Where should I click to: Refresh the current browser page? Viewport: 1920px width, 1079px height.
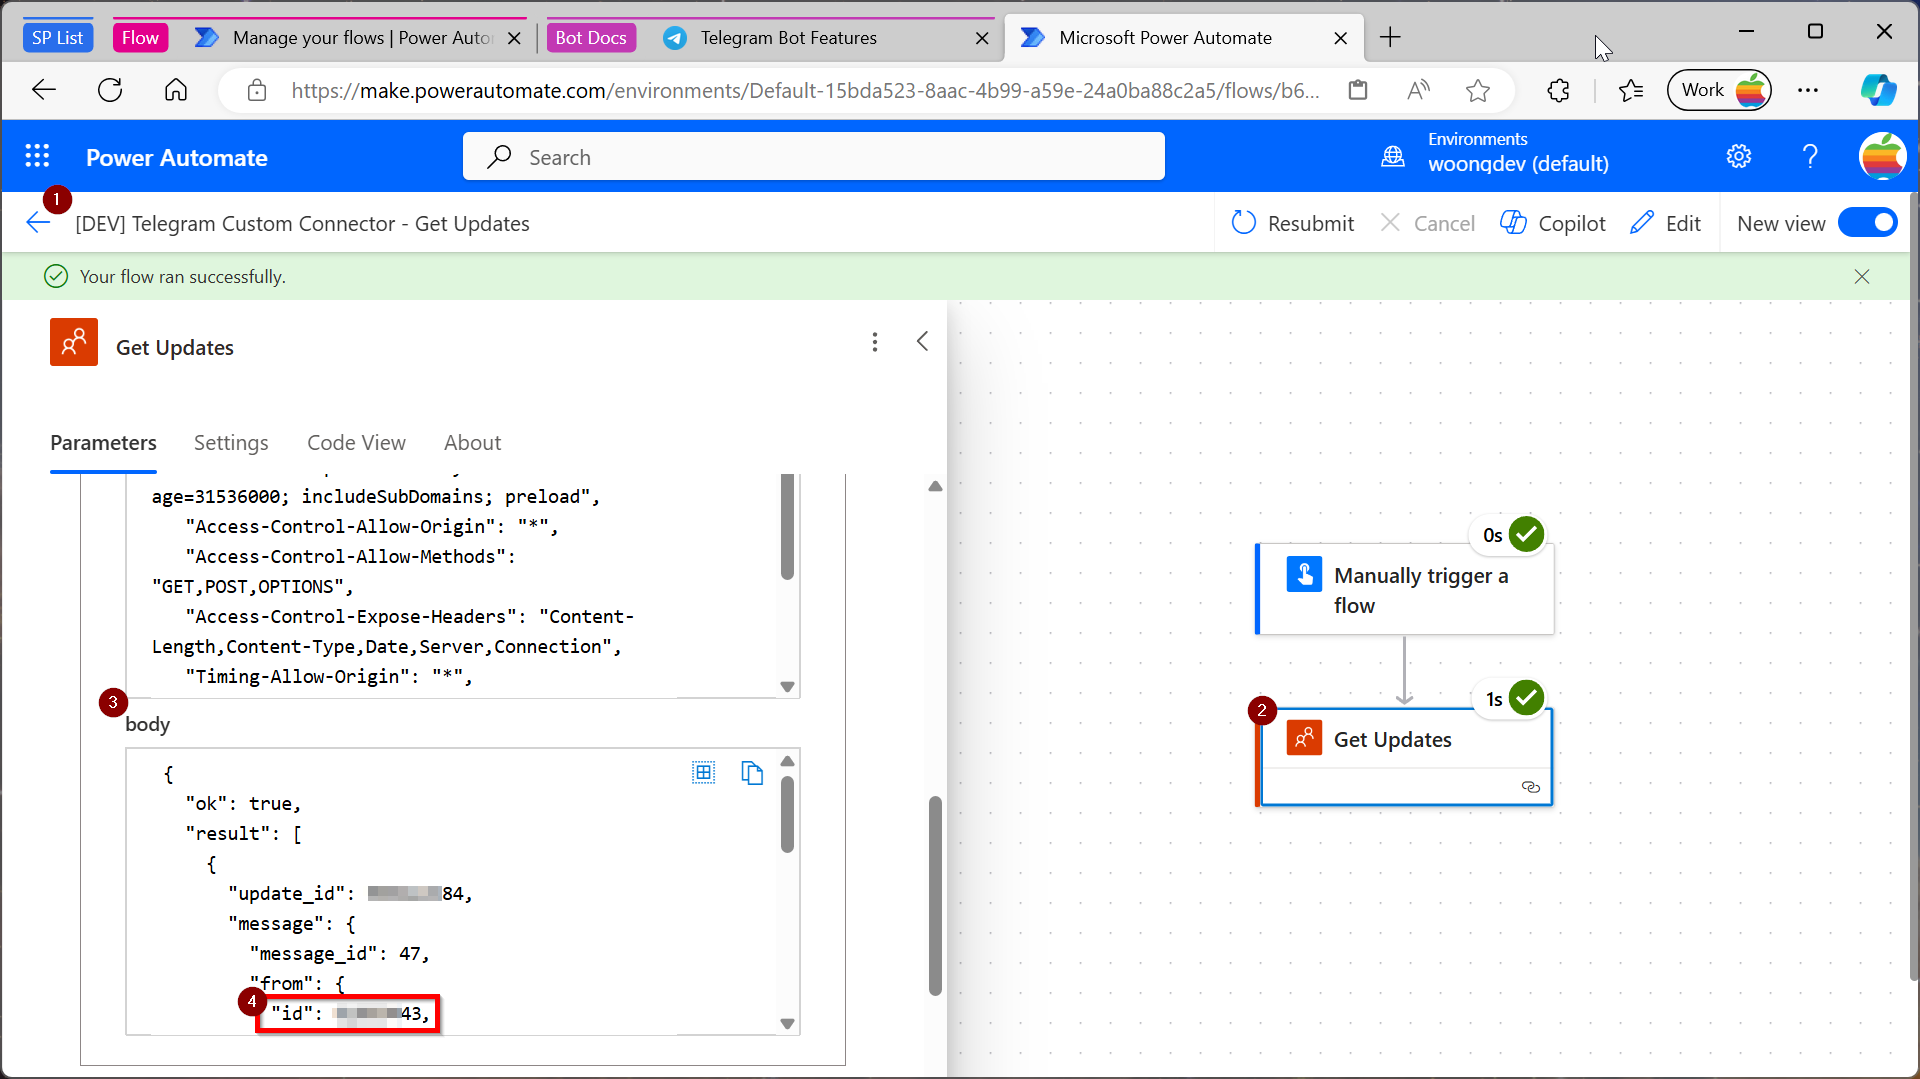coord(110,90)
